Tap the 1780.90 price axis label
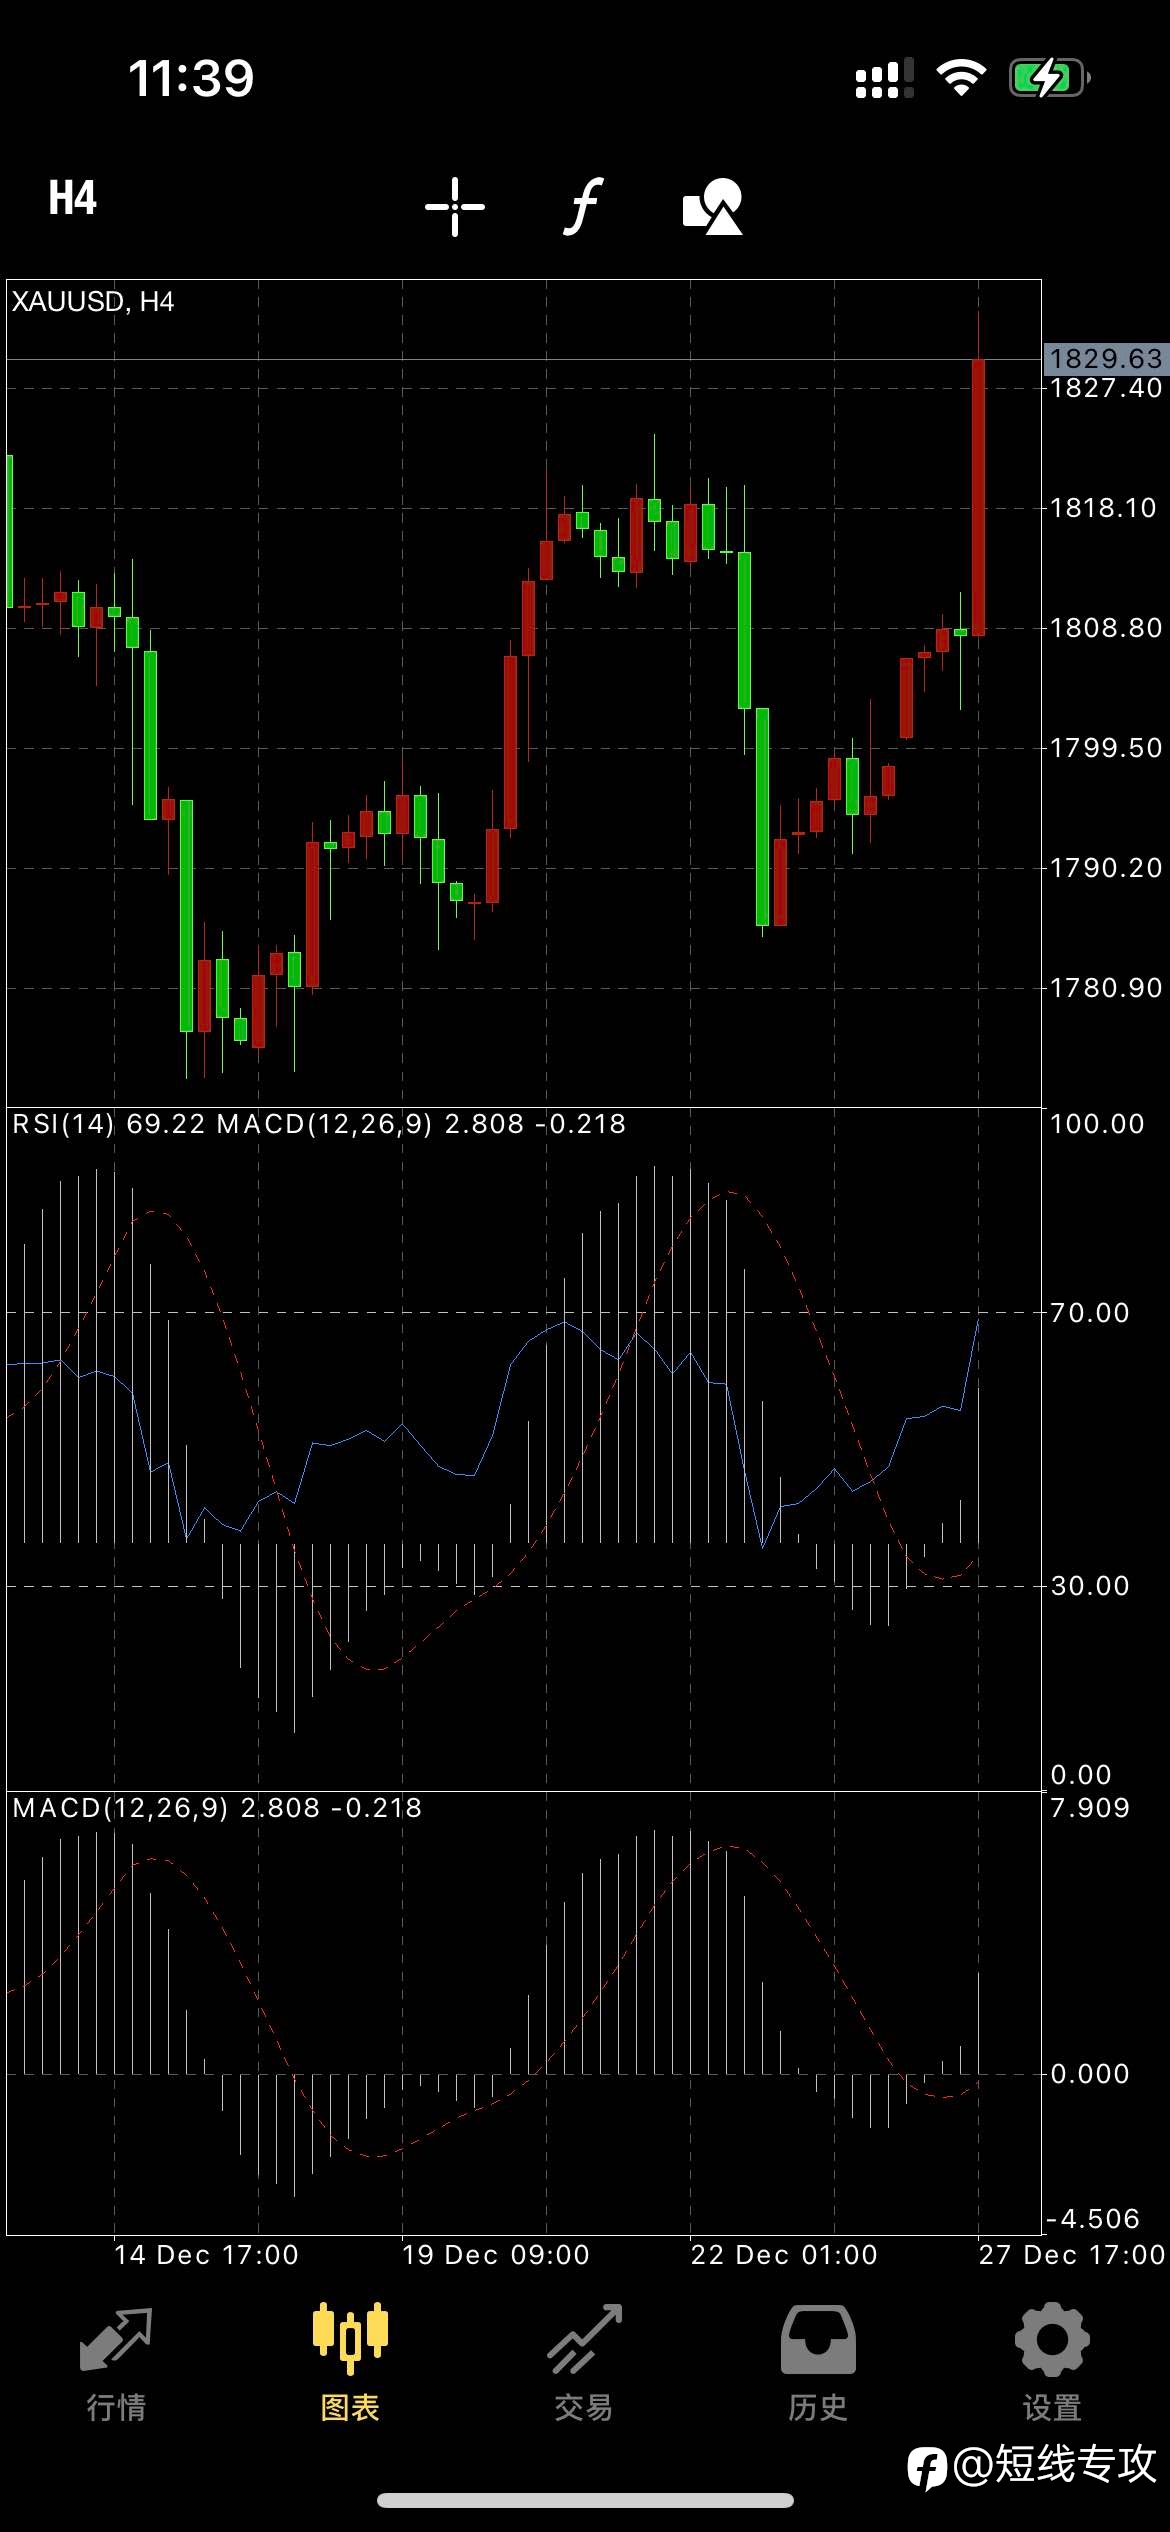 (x=1106, y=988)
